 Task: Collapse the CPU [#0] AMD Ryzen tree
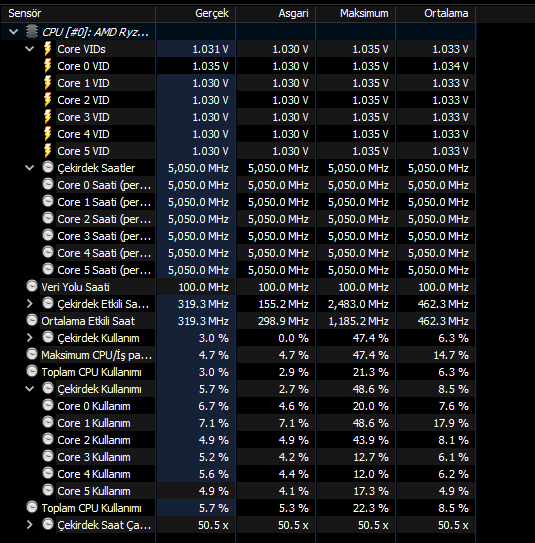point(14,32)
